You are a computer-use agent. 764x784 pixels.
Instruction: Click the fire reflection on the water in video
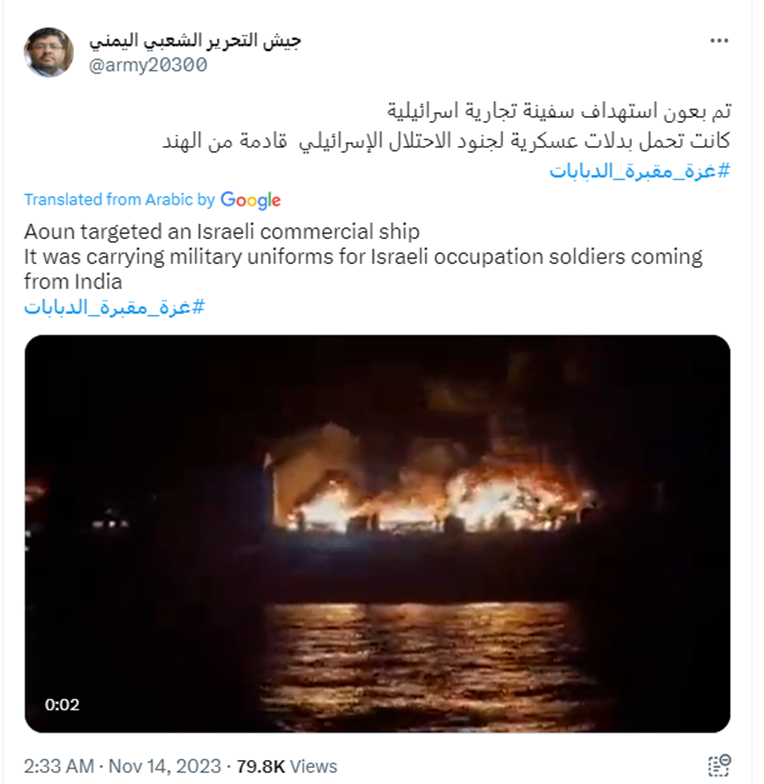pos(425,660)
